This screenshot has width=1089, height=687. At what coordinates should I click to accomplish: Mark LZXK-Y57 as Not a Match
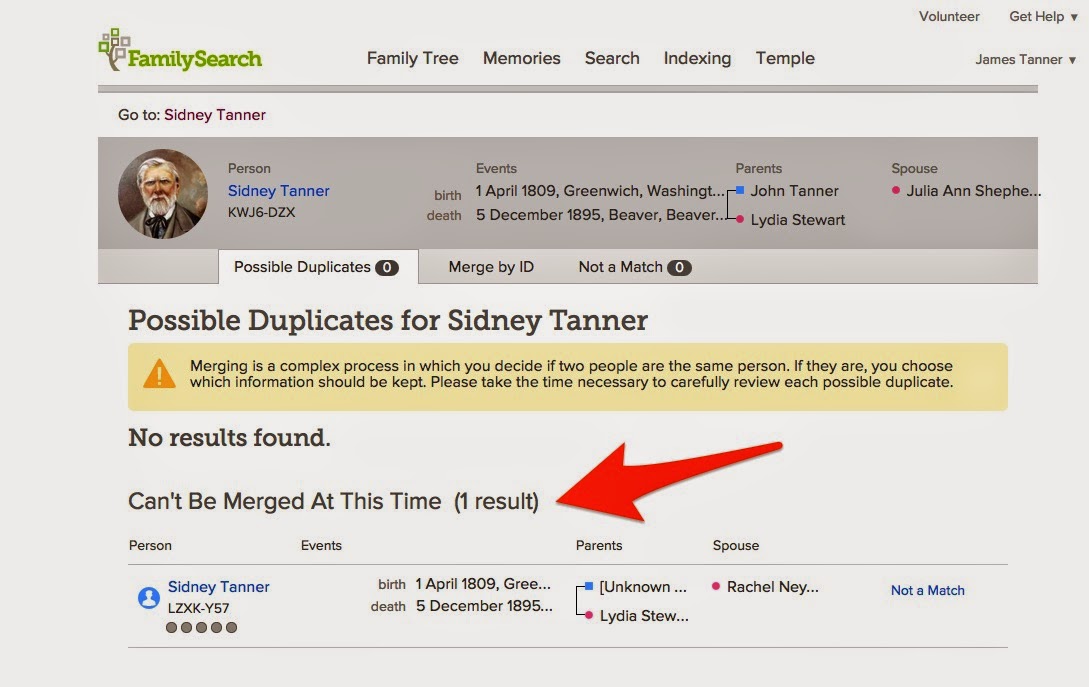point(928,590)
